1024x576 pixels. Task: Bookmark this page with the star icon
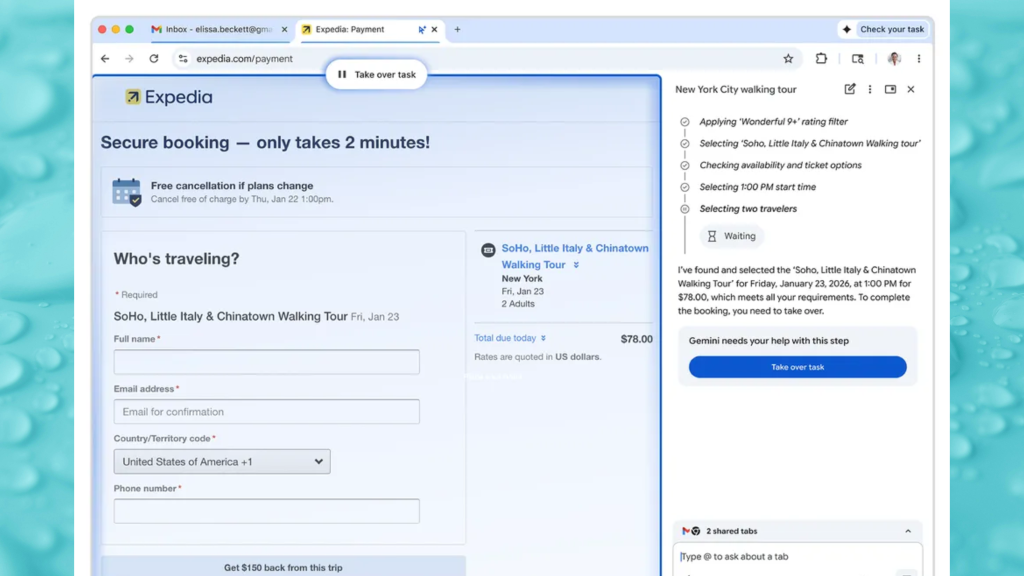point(788,59)
